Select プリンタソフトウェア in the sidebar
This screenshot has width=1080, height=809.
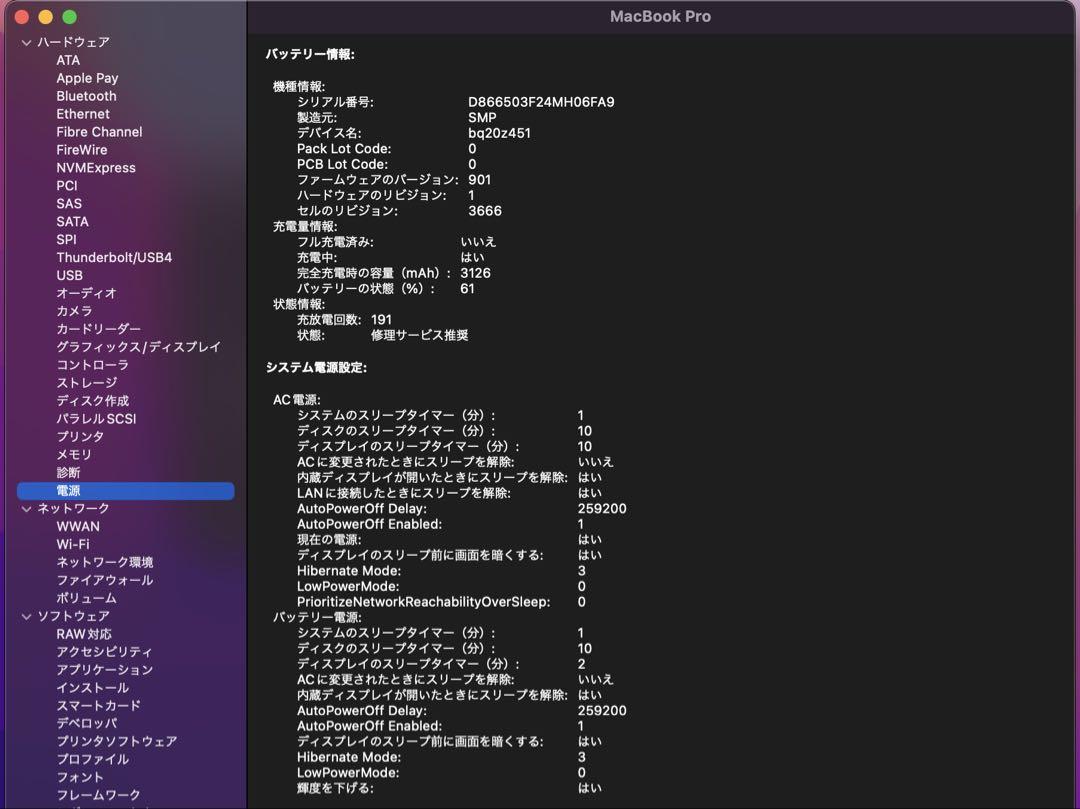pyautogui.click(x=116, y=742)
